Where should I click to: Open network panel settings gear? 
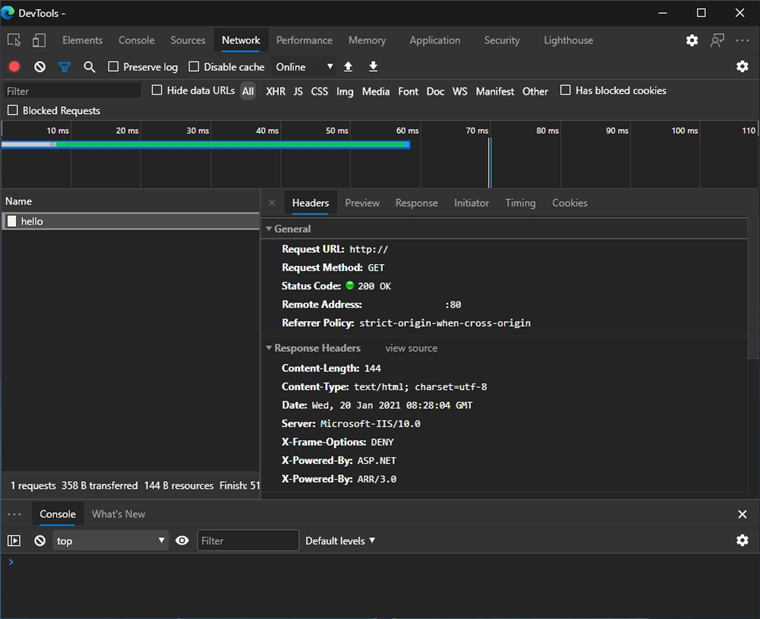click(742, 66)
